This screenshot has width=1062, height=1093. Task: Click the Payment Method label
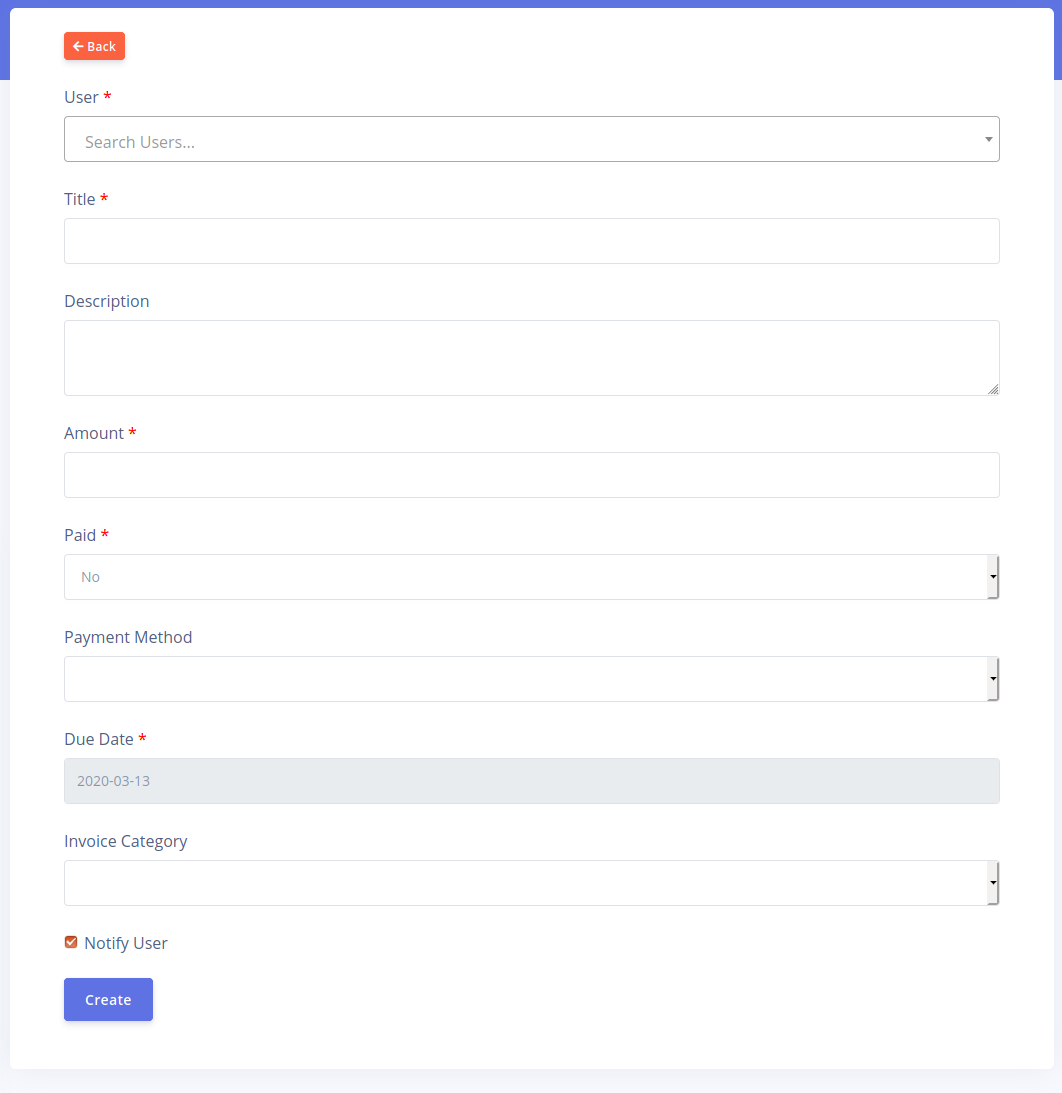[128, 637]
